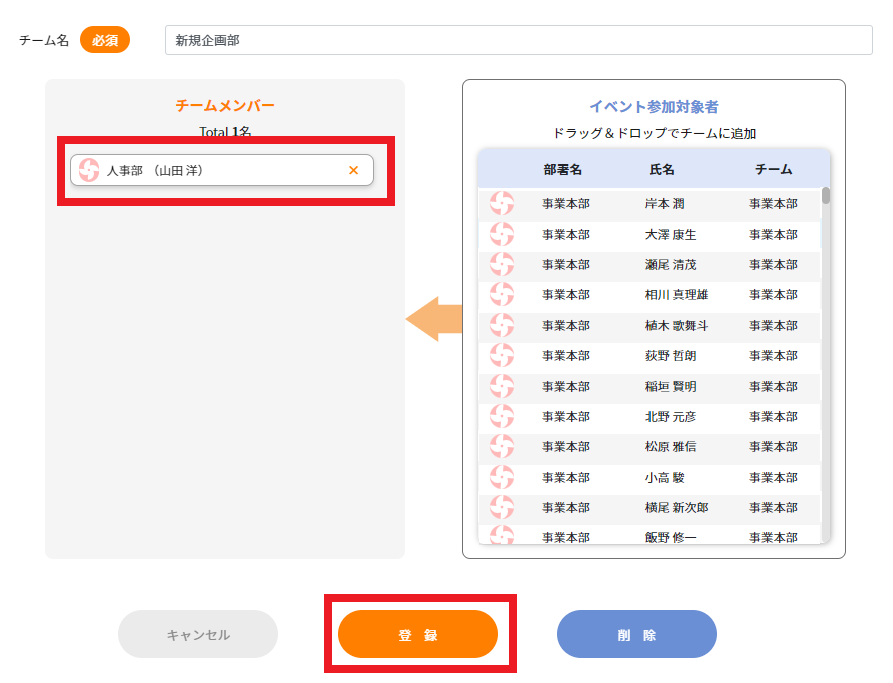This screenshot has width=893, height=683.
Task: Click the 部署名 column header
Action: point(562,170)
